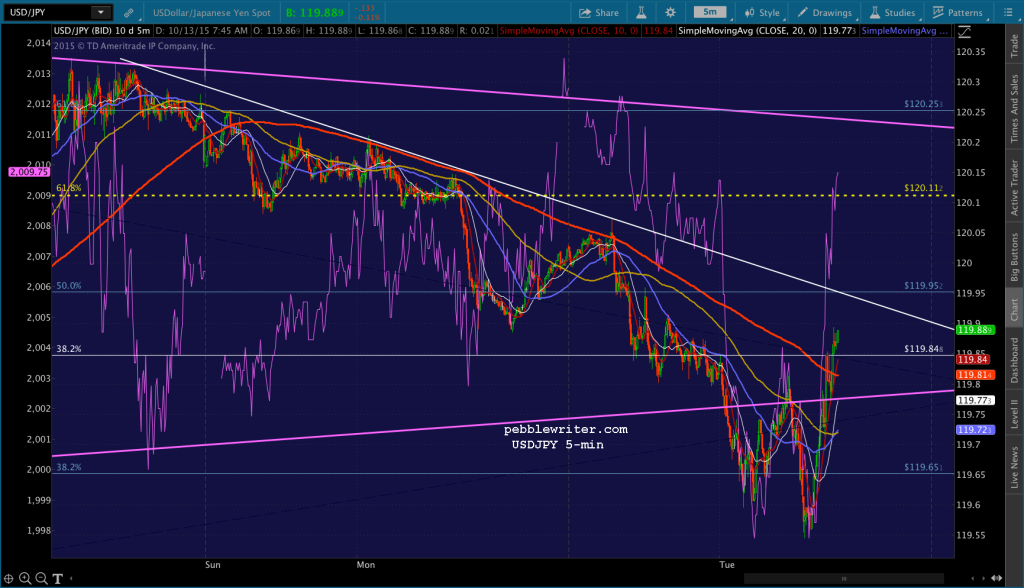This screenshot has height=588, width=1024.
Task: Click the $119.952 level label
Action: pos(923,286)
